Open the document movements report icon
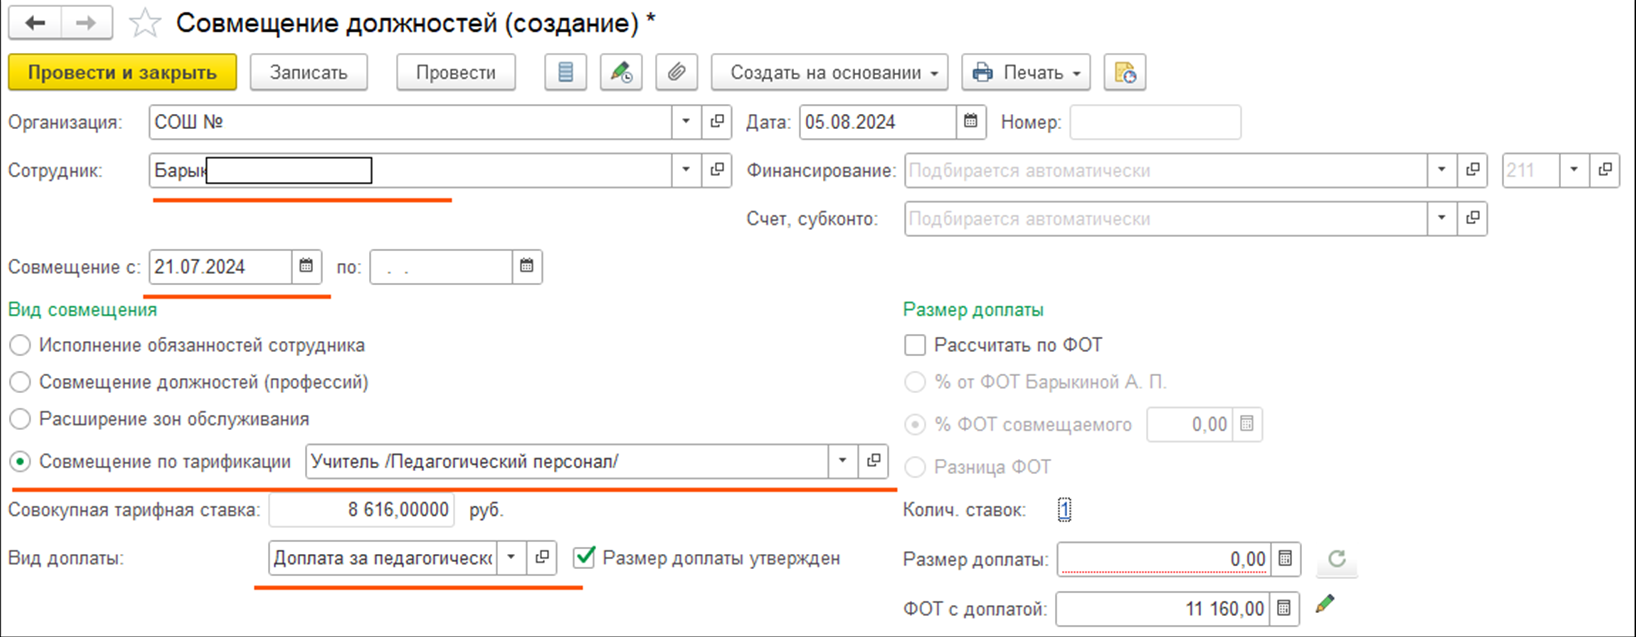 click(565, 73)
